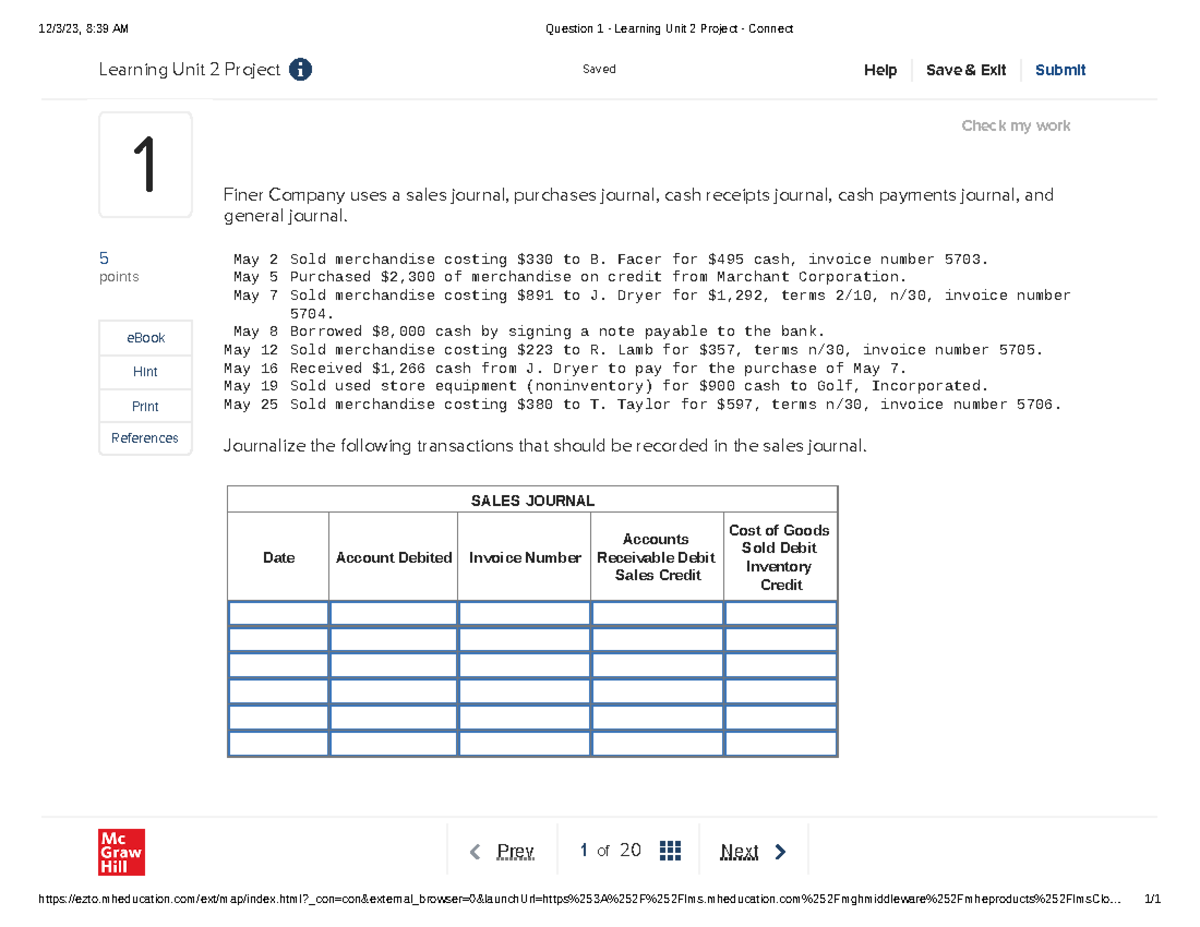Show the Hint for this question
Screen dimensions: 1200x927
145,371
